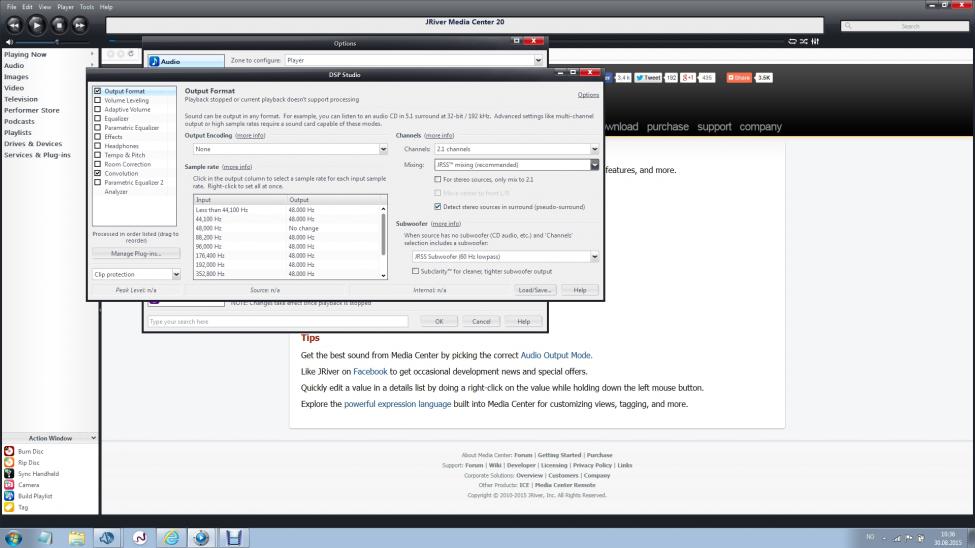This screenshot has height=548, width=975.
Task: Click the sample rate list scrollbar
Action: 383,234
